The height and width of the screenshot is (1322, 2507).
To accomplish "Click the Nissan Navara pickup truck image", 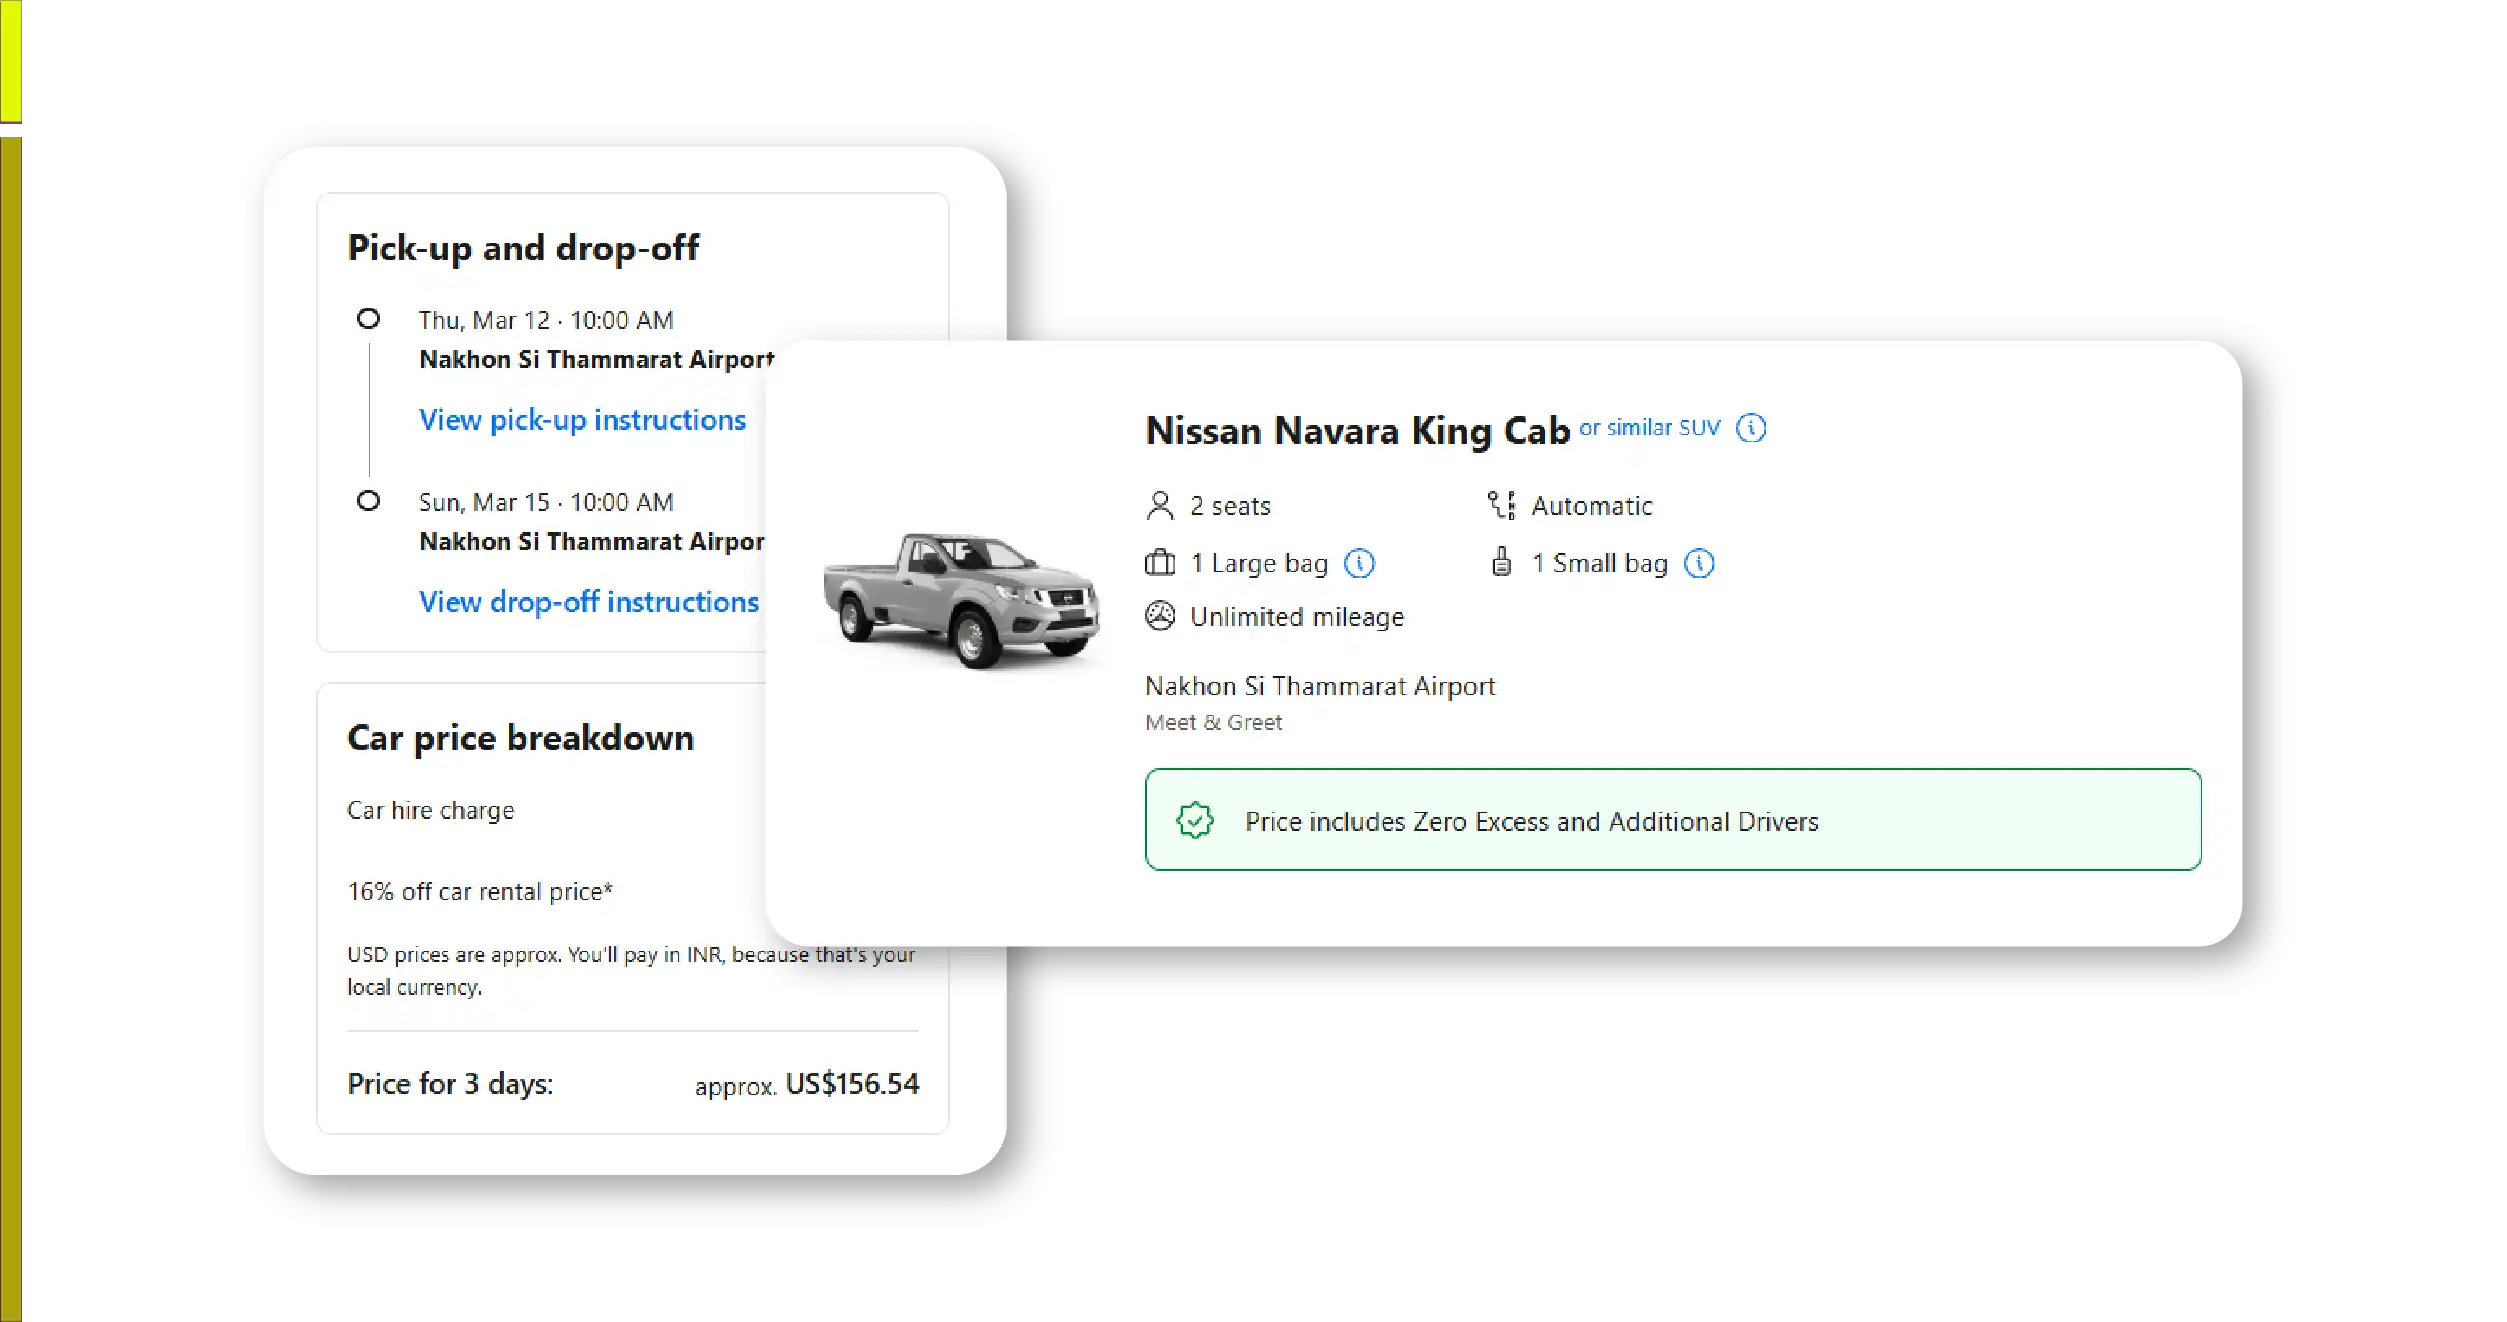I will tap(960, 600).
